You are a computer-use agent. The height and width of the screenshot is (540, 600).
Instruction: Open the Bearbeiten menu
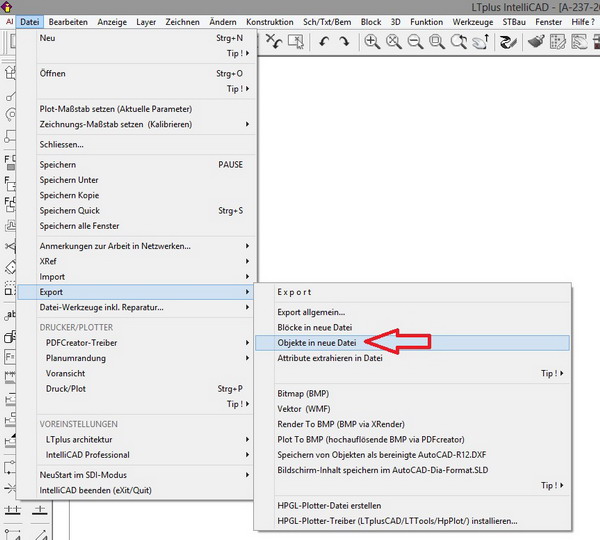pyautogui.click(x=68, y=22)
